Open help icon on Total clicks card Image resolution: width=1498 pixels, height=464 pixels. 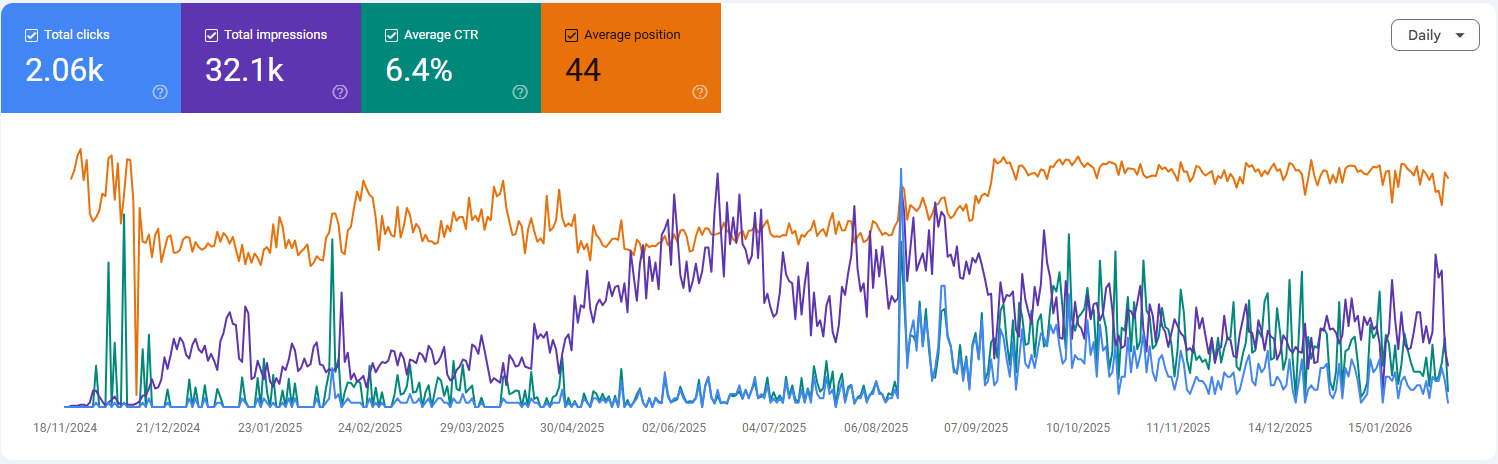tap(160, 92)
